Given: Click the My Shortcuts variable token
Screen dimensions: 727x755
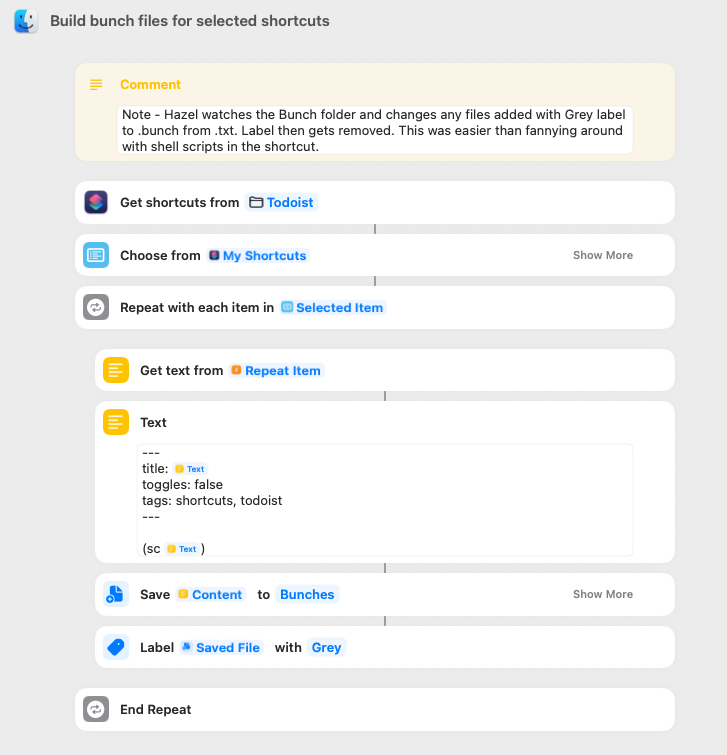Looking at the screenshot, I should 257,255.
